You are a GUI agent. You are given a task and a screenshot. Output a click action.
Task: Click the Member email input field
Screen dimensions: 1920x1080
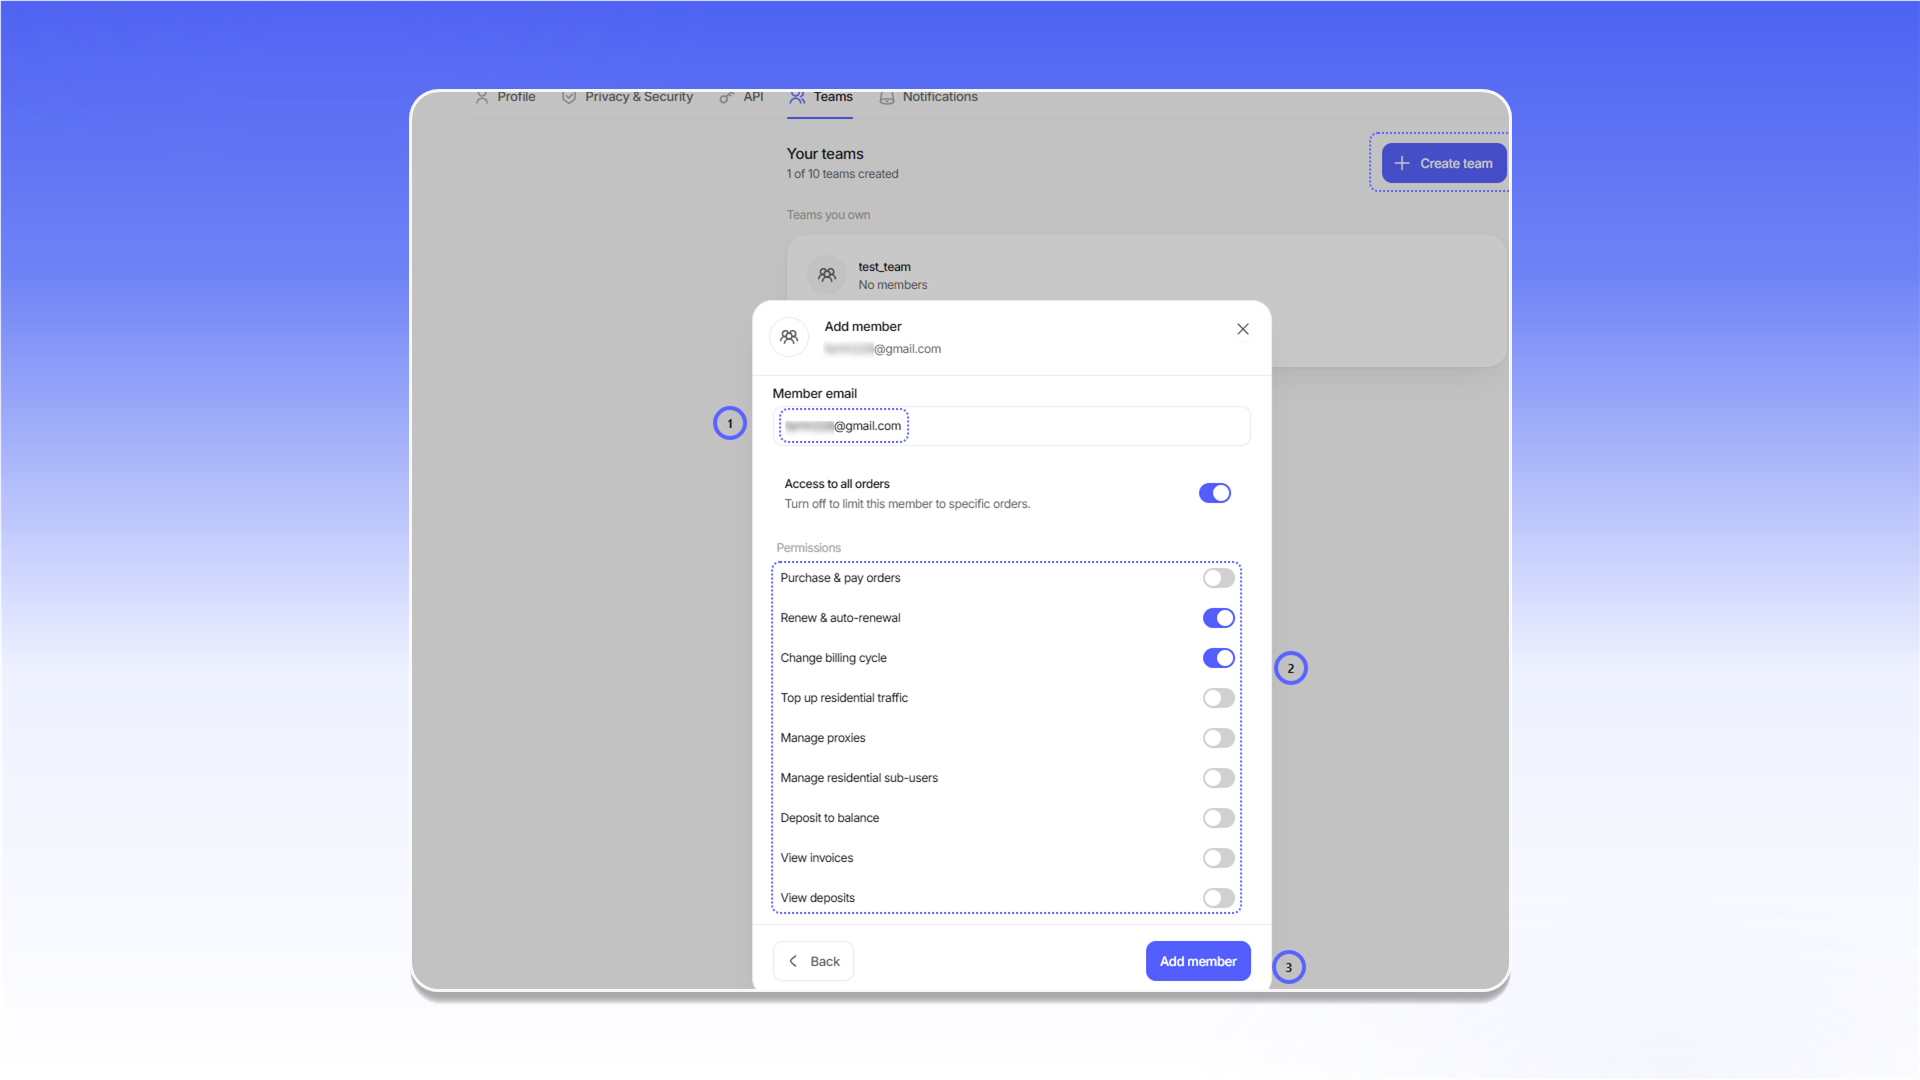(x=1011, y=426)
